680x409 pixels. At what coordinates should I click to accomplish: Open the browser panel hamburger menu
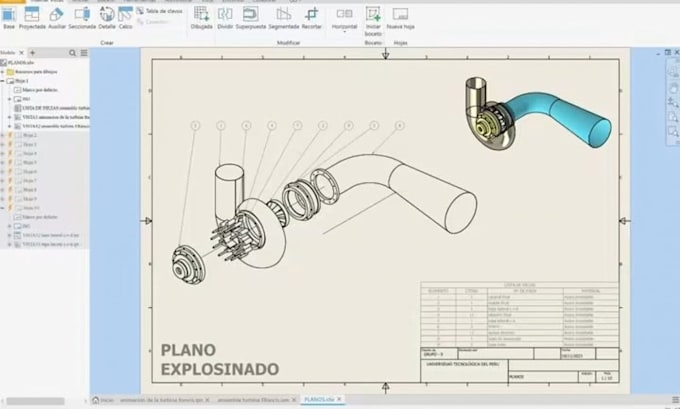pyautogui.click(x=84, y=53)
